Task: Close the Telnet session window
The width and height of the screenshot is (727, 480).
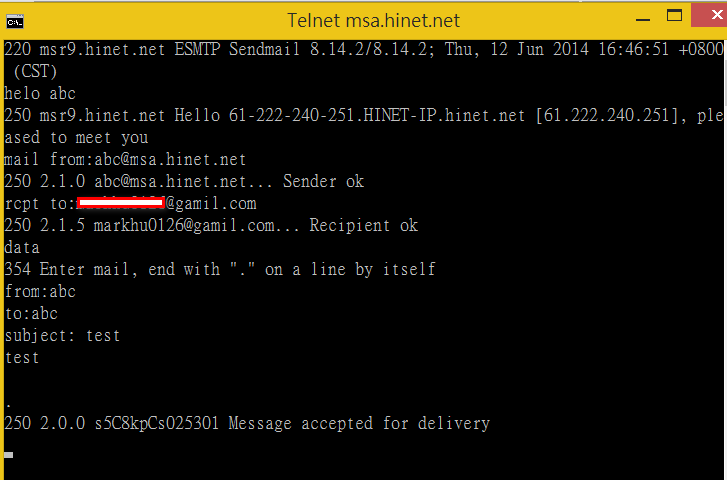Action: [709, 15]
